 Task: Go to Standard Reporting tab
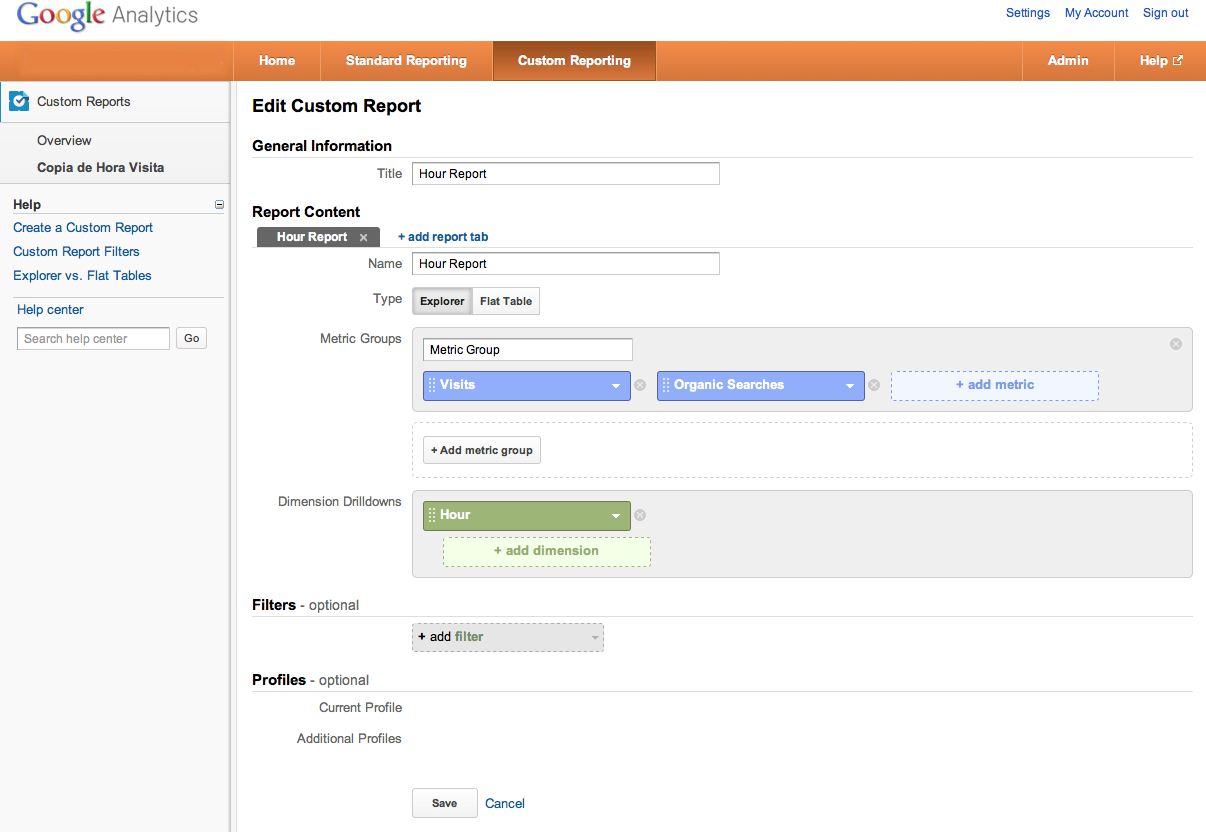406,61
